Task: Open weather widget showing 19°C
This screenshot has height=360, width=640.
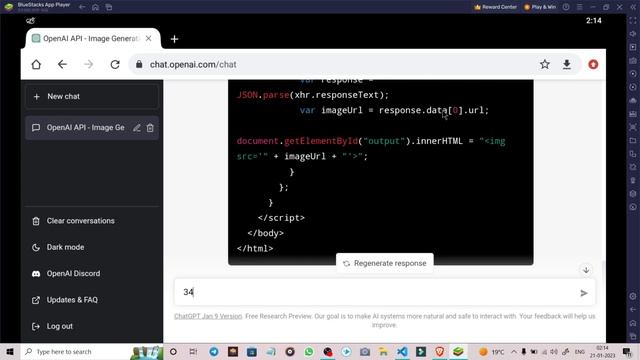Action: (491, 352)
